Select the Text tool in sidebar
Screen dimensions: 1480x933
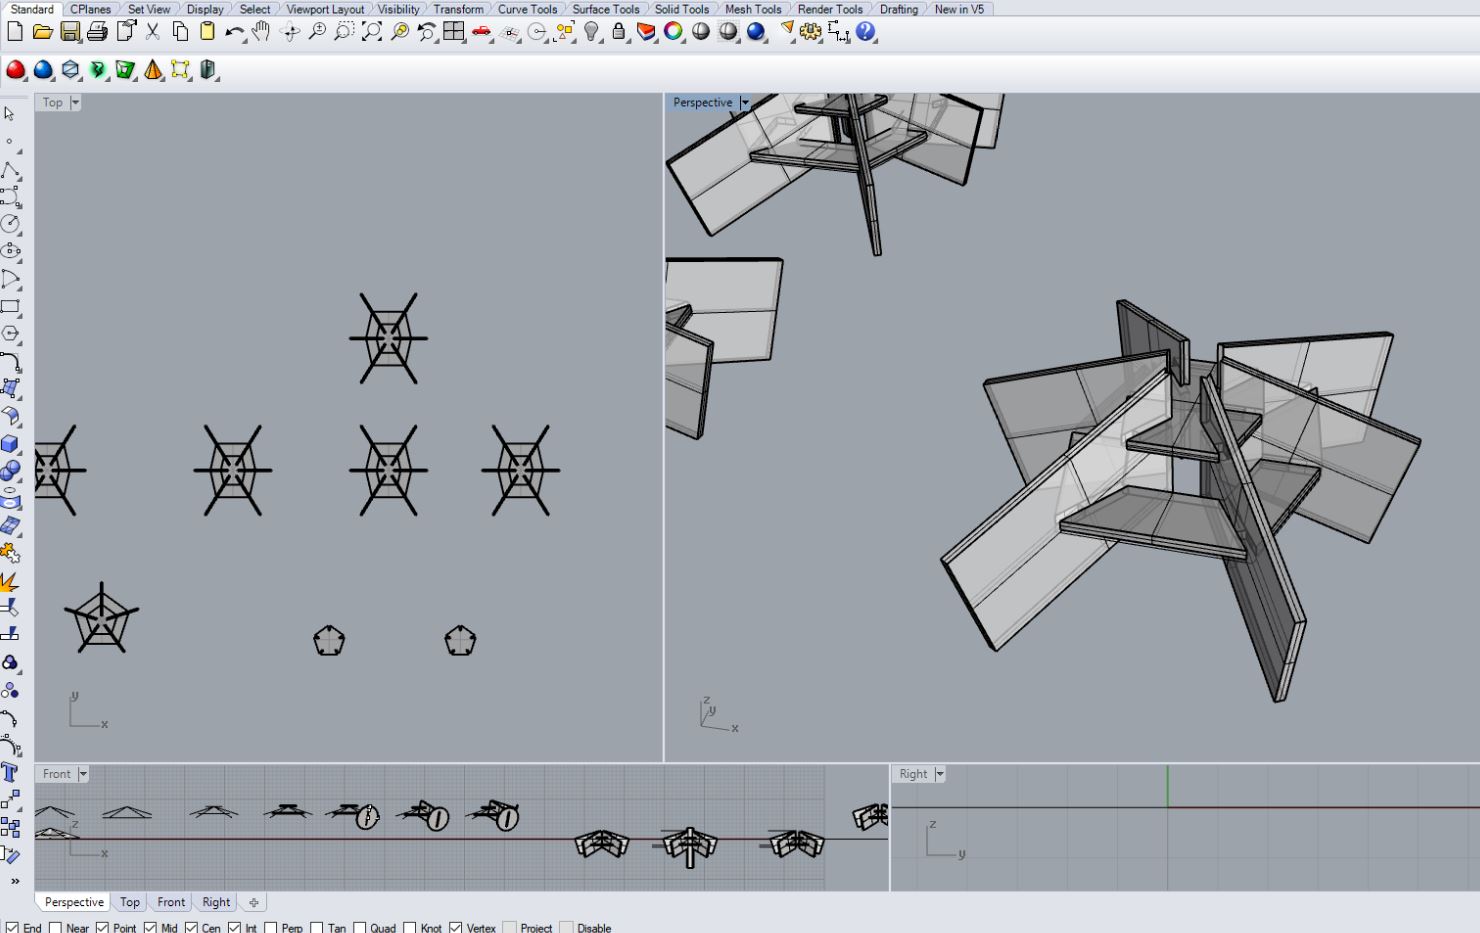coord(10,772)
